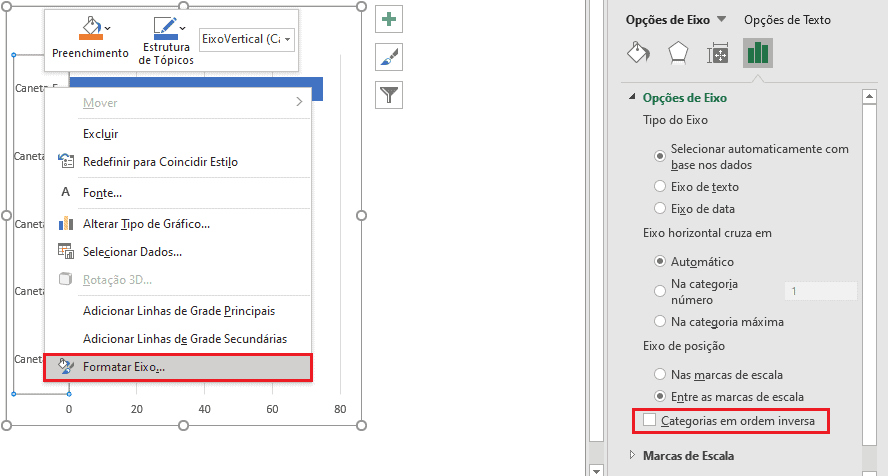Open the Estrutura de Tópicos dropdown arrow
Image resolution: width=888 pixels, height=476 pixels.
point(182,28)
